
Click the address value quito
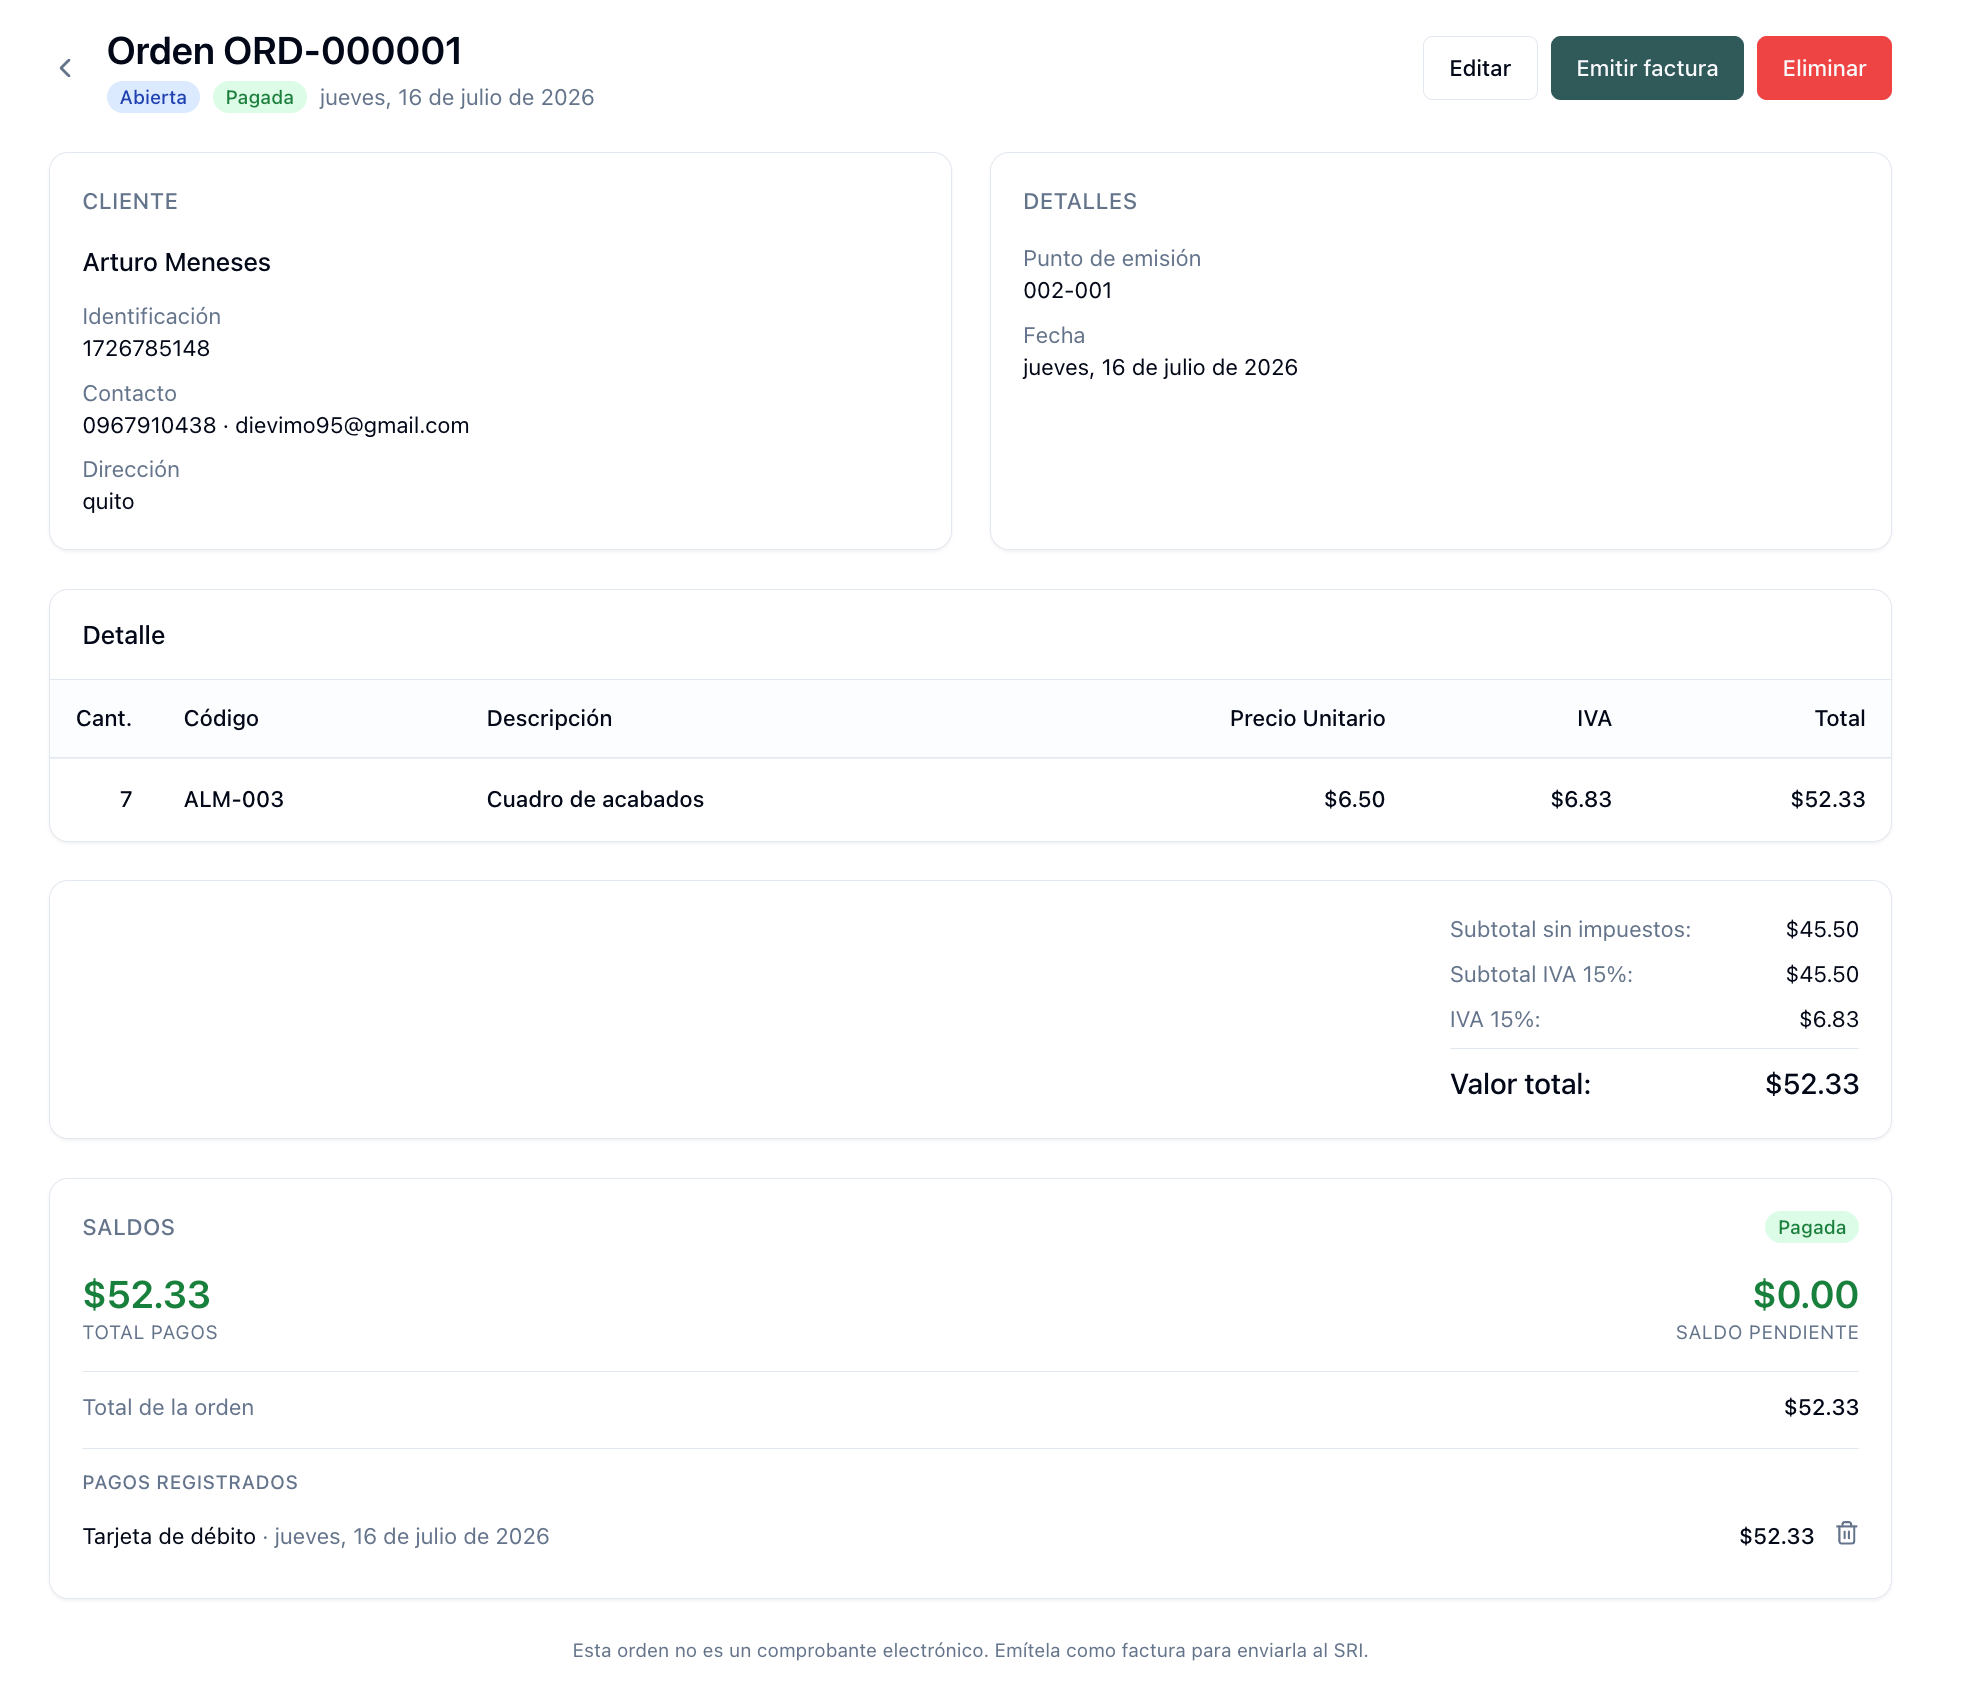click(x=108, y=501)
